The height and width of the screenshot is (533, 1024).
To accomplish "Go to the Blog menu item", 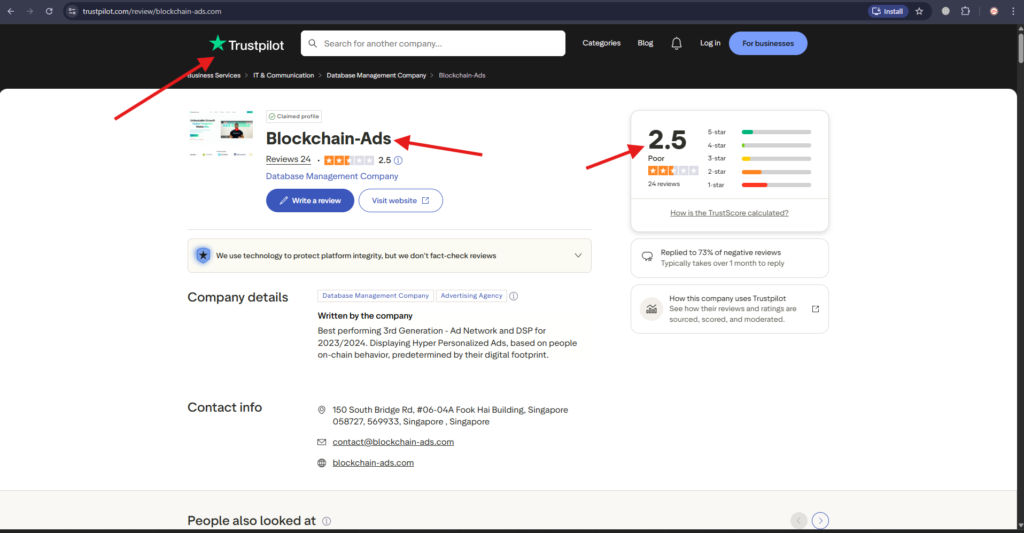I will click(645, 43).
